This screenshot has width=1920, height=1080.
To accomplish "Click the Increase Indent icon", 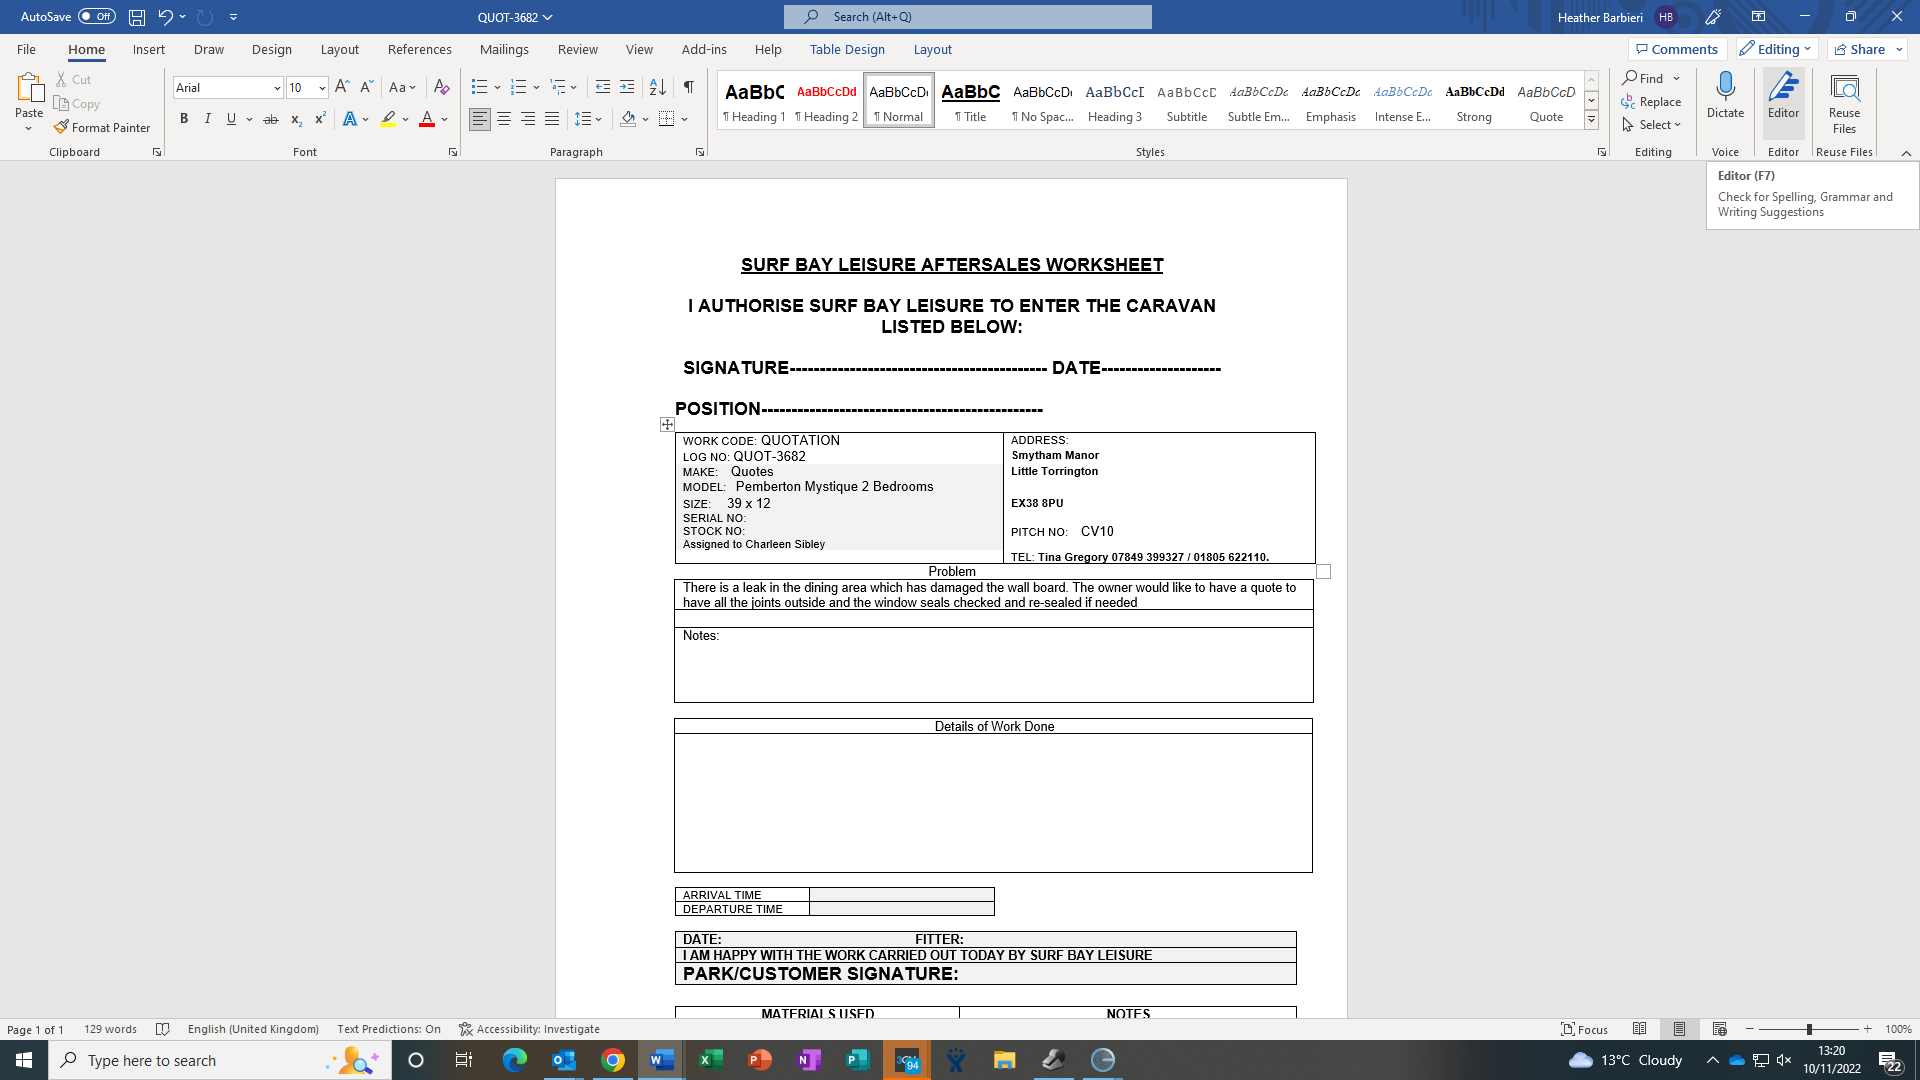I will coord(627,87).
